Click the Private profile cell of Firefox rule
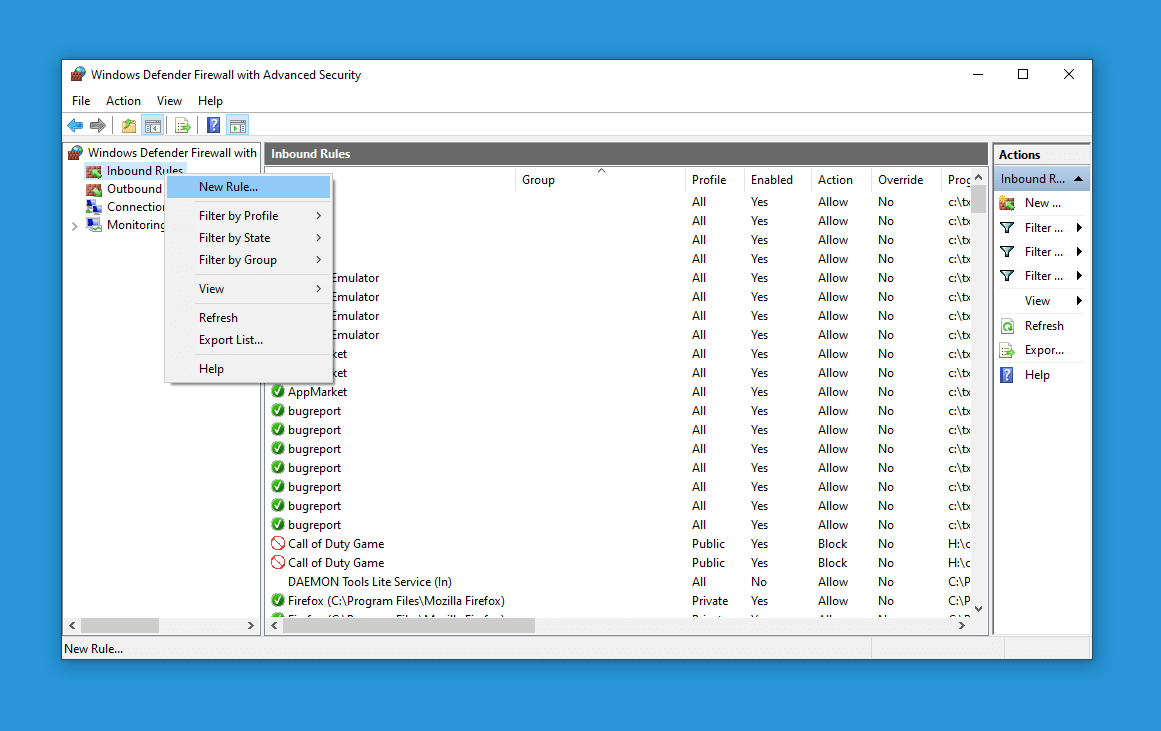 coord(709,601)
